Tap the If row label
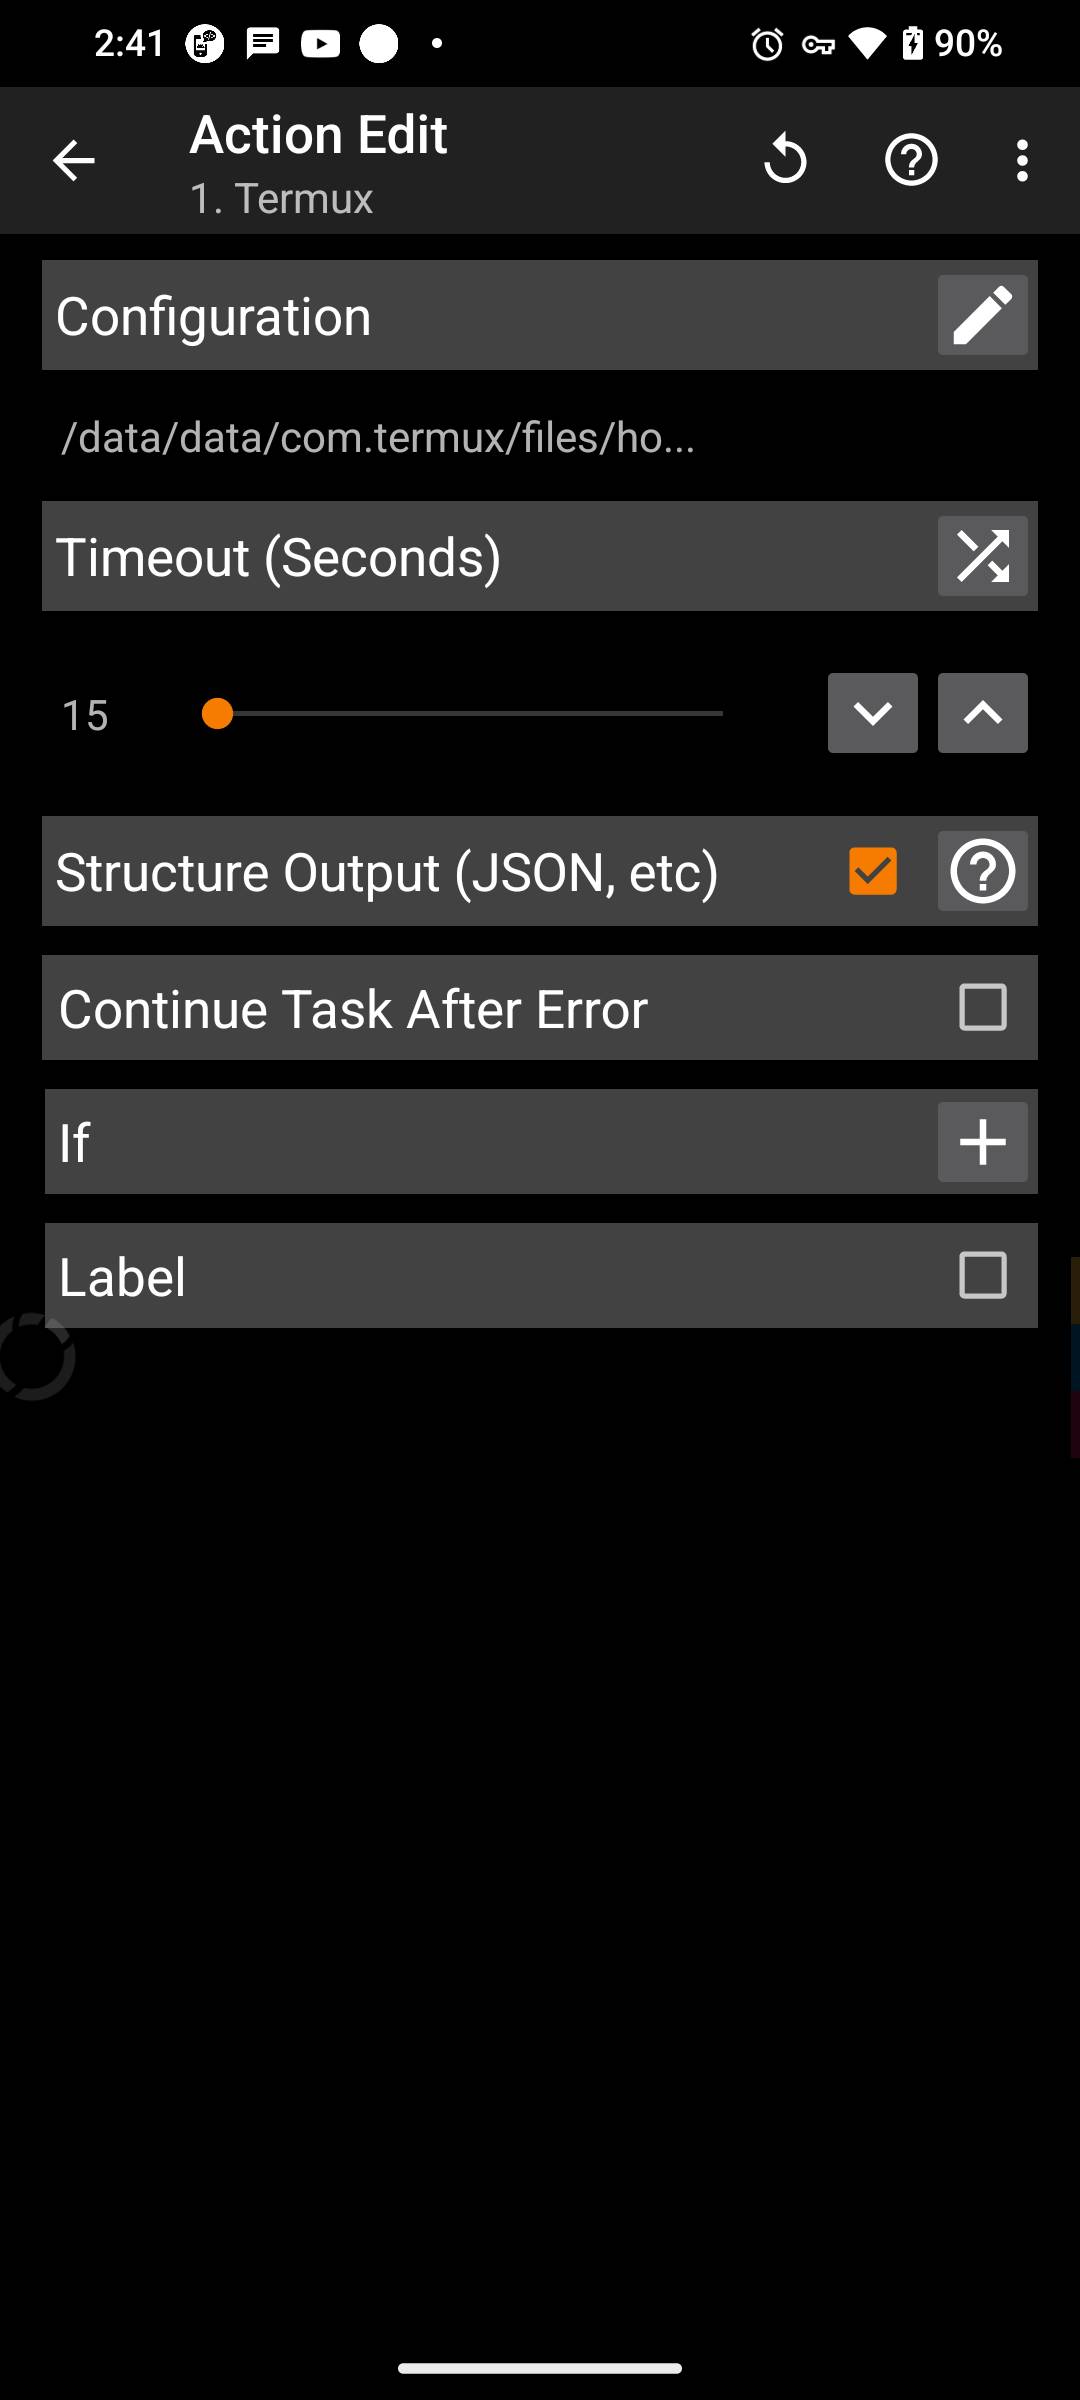The width and height of the screenshot is (1080, 2400). tap(75, 1143)
